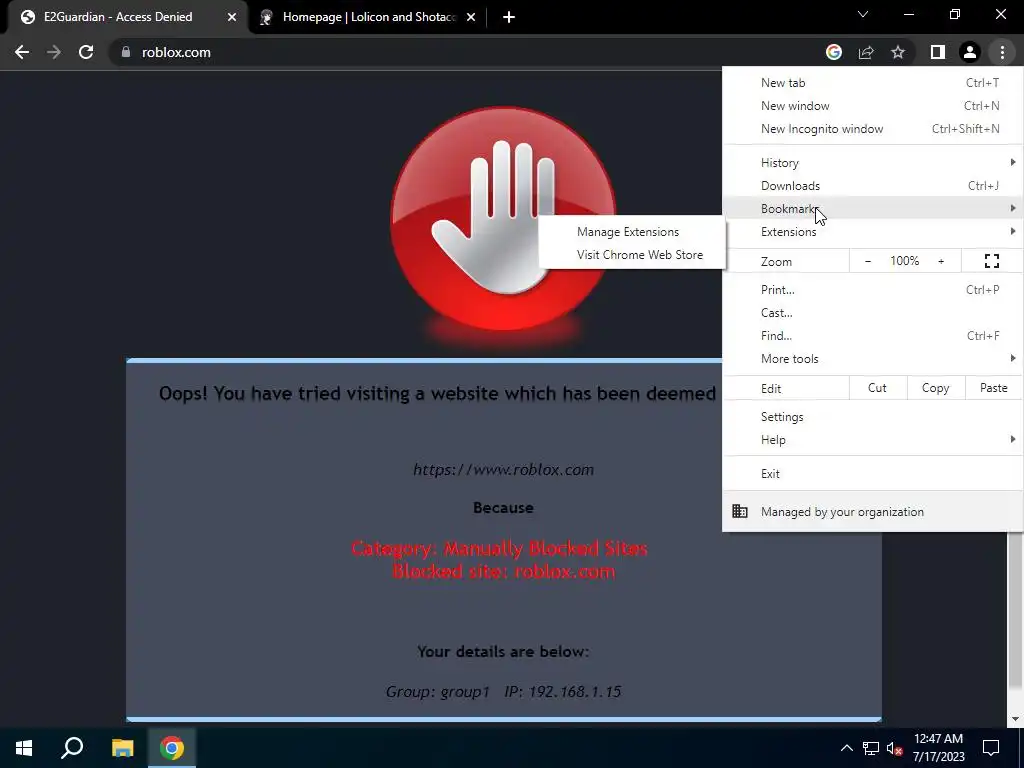Click the Paste button in the Edit row
The height and width of the screenshot is (768, 1024).
(993, 388)
